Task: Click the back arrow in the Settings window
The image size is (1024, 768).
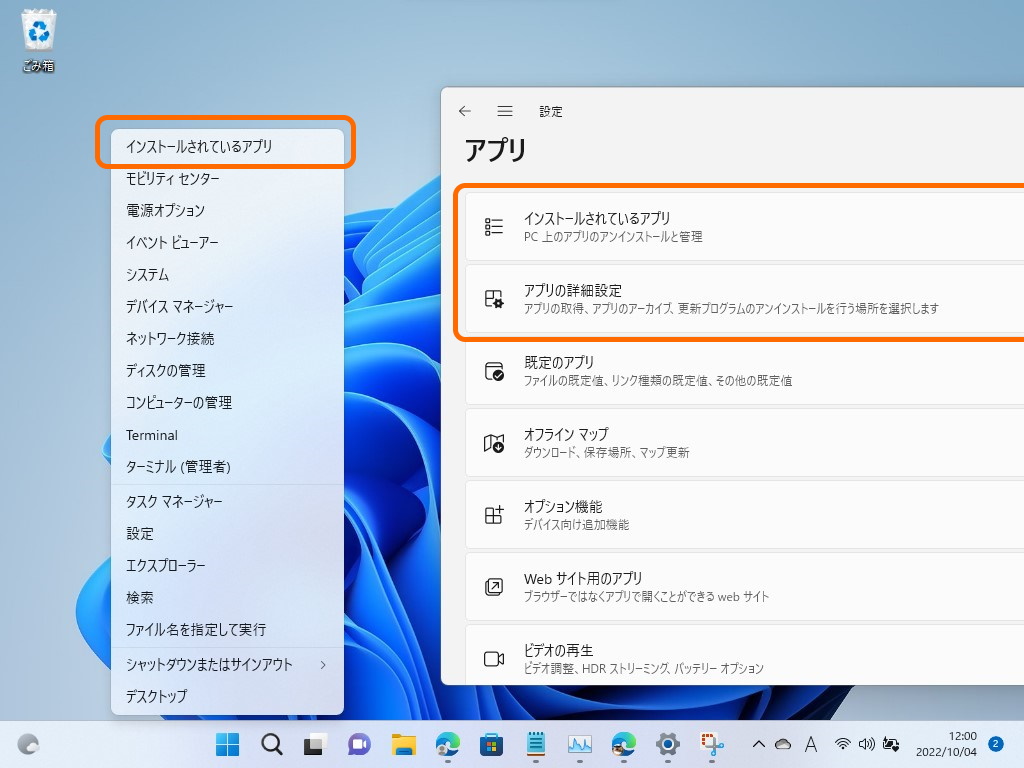Action: 464,111
